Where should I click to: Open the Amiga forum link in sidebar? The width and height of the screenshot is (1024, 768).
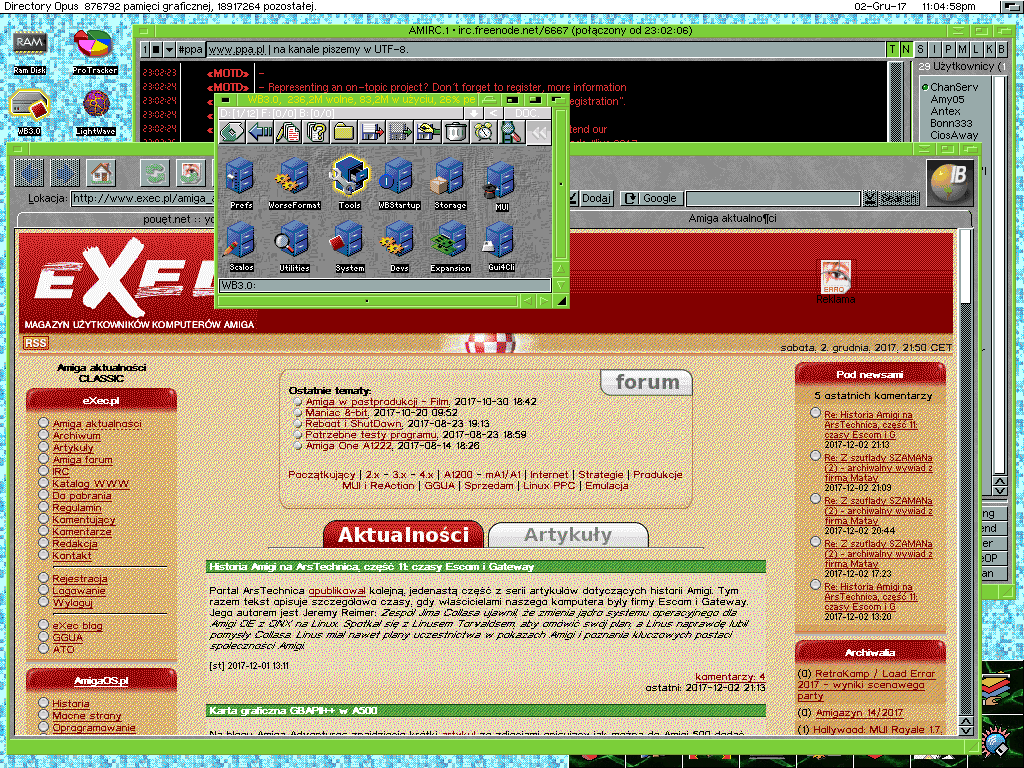tap(83, 460)
